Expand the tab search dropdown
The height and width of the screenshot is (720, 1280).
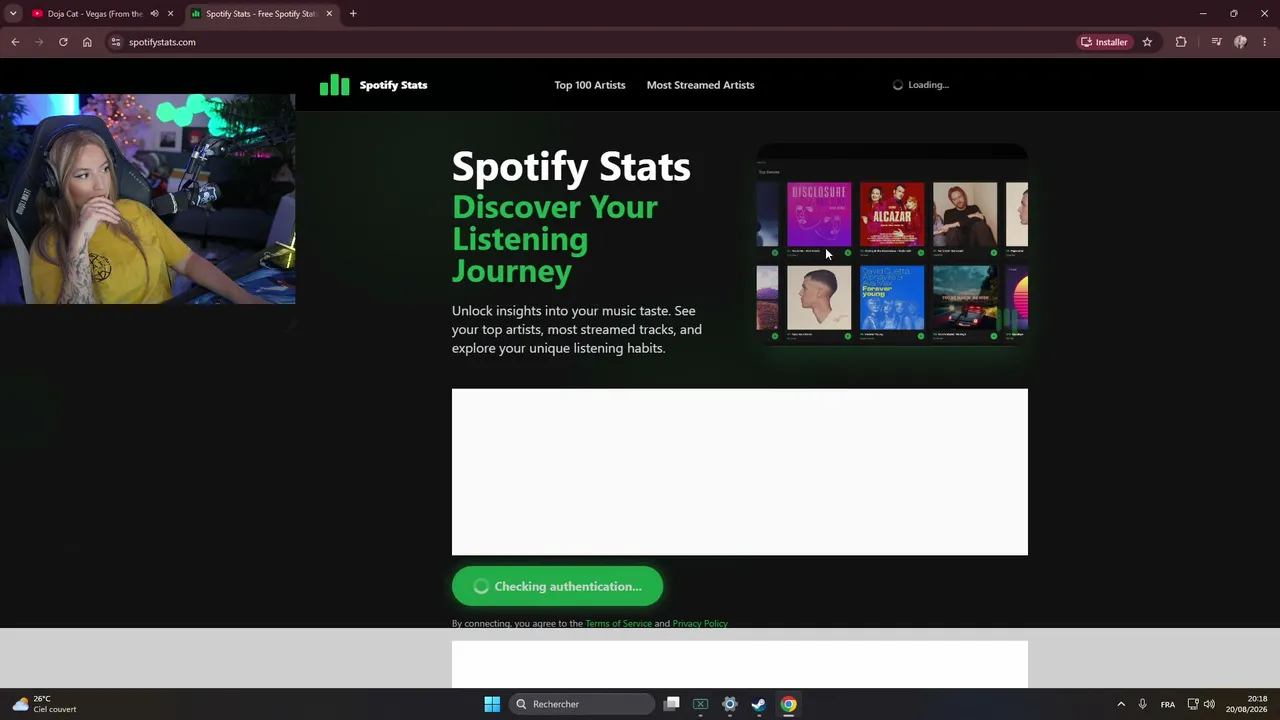(x=13, y=14)
